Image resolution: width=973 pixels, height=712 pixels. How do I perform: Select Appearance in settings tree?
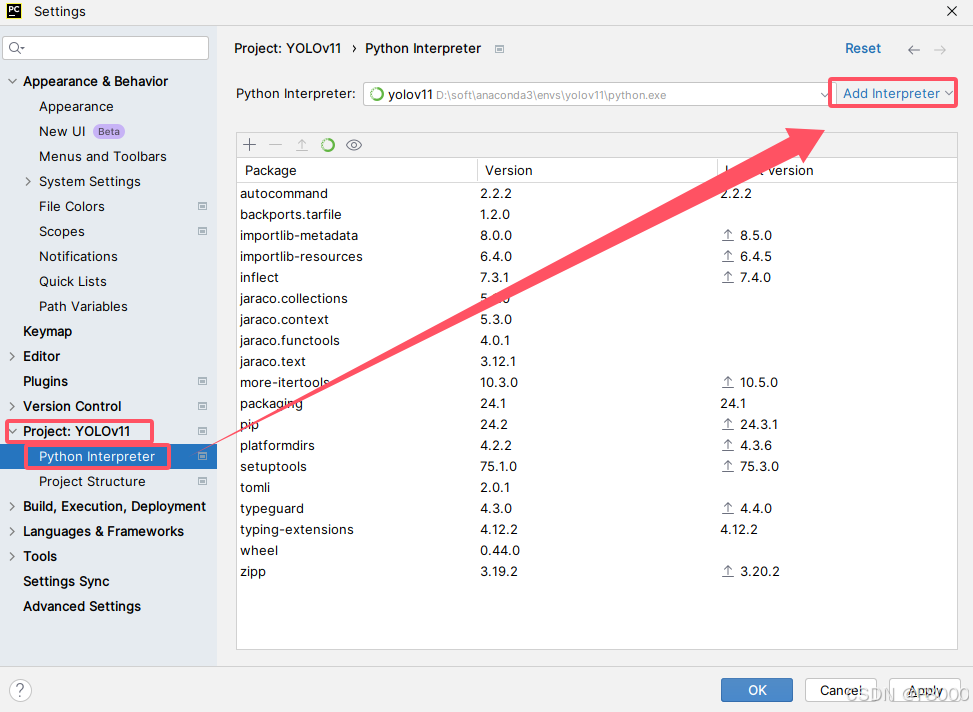(76, 107)
